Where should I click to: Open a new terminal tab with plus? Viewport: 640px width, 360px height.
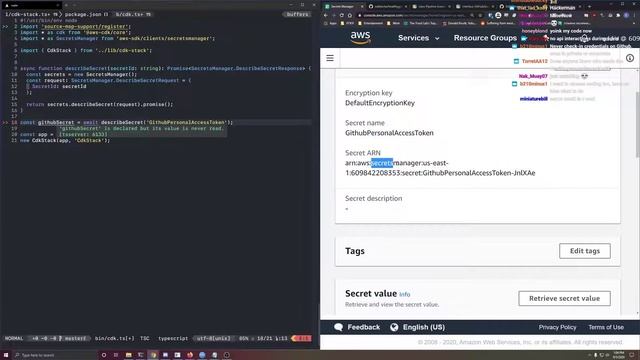(67, 5)
